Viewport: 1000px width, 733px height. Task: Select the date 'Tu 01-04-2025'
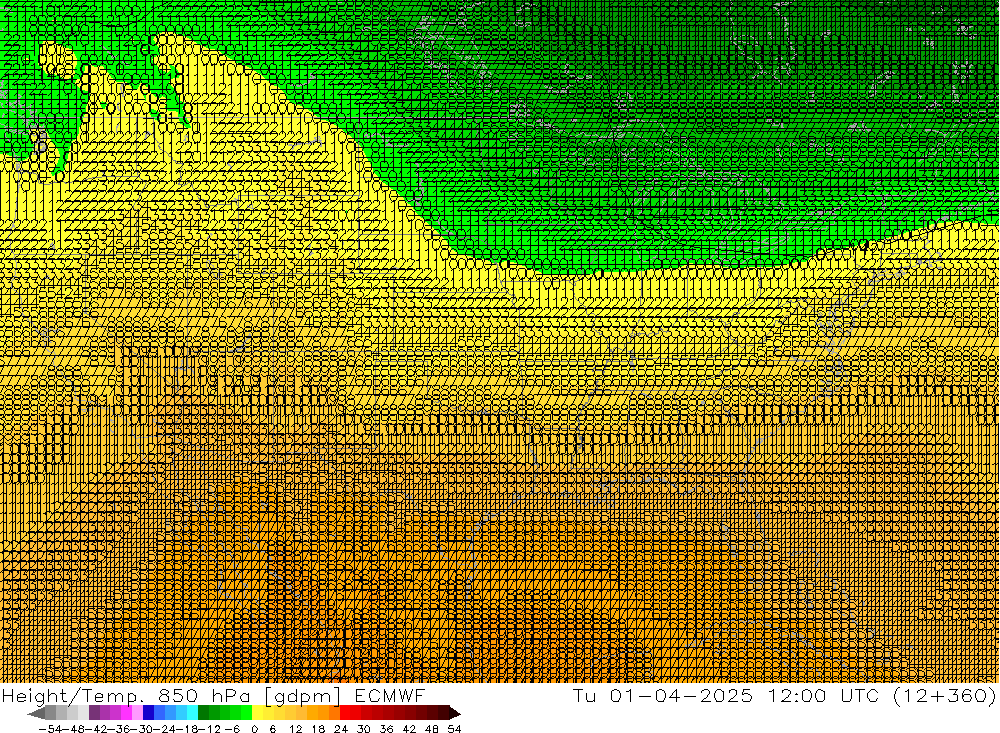point(663,696)
